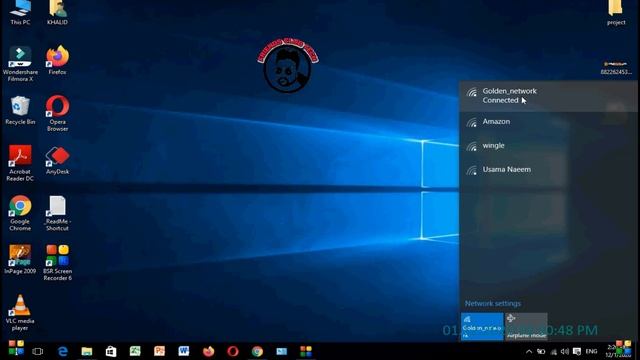Viewport: 640px width, 360px height.
Task: Select the VLC media player desktop shortcut
Action: [20, 312]
